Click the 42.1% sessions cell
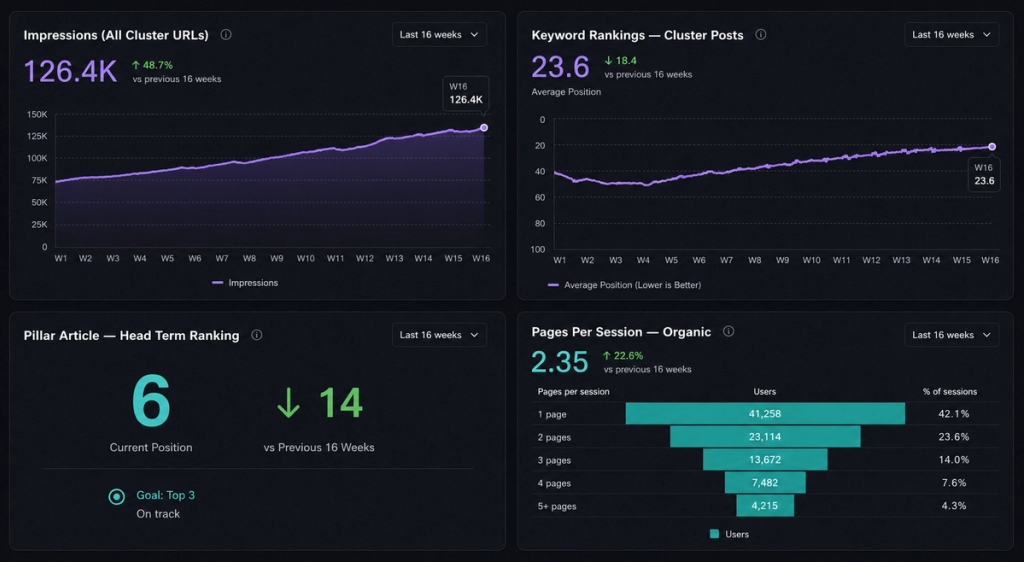 click(953, 414)
